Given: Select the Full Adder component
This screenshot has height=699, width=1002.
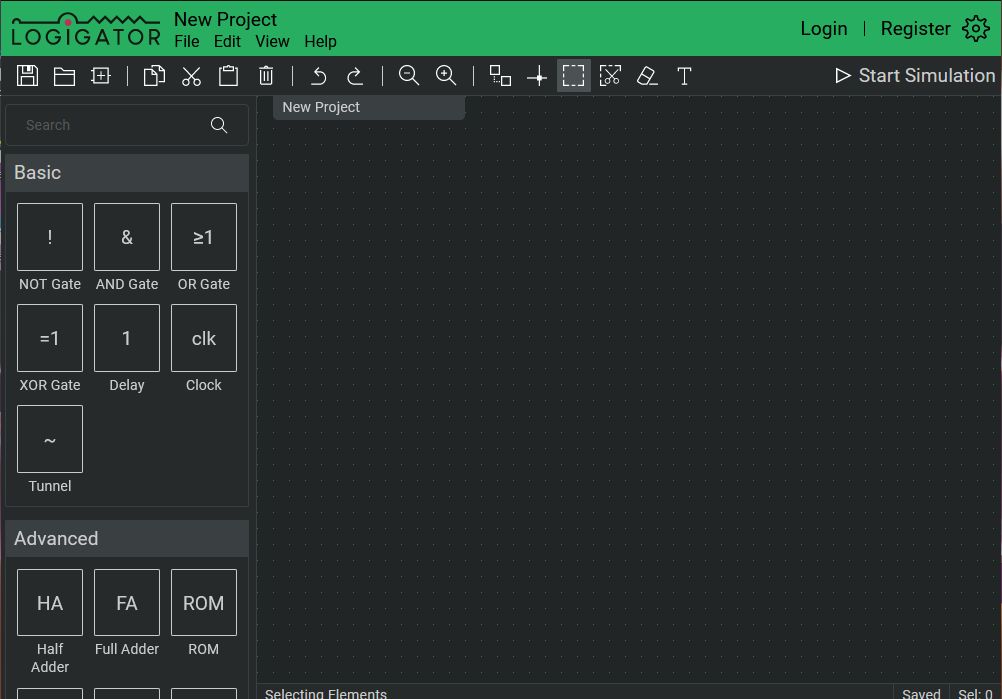Looking at the screenshot, I should tap(126, 602).
